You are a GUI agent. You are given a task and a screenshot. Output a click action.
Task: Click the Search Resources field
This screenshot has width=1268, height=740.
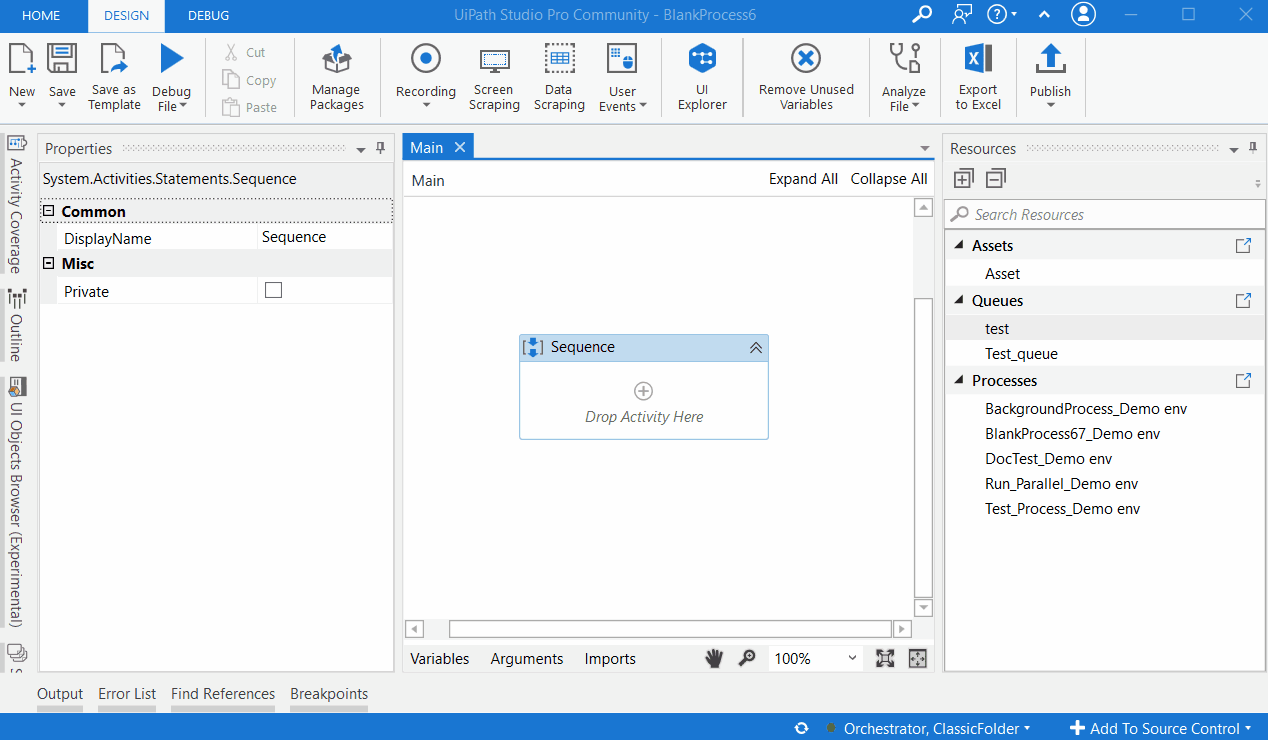[1105, 214]
